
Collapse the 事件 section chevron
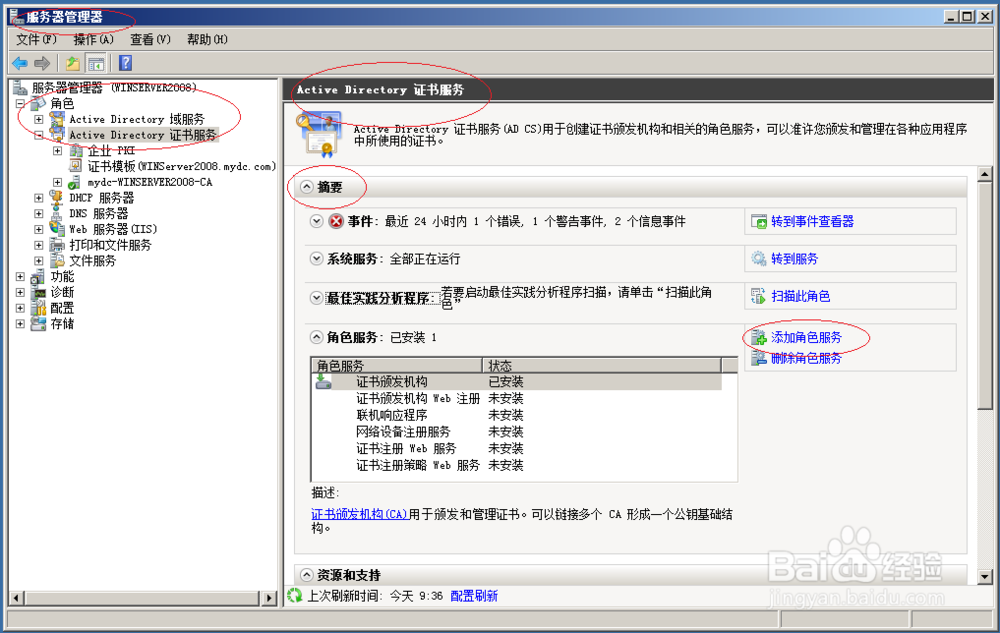point(315,221)
